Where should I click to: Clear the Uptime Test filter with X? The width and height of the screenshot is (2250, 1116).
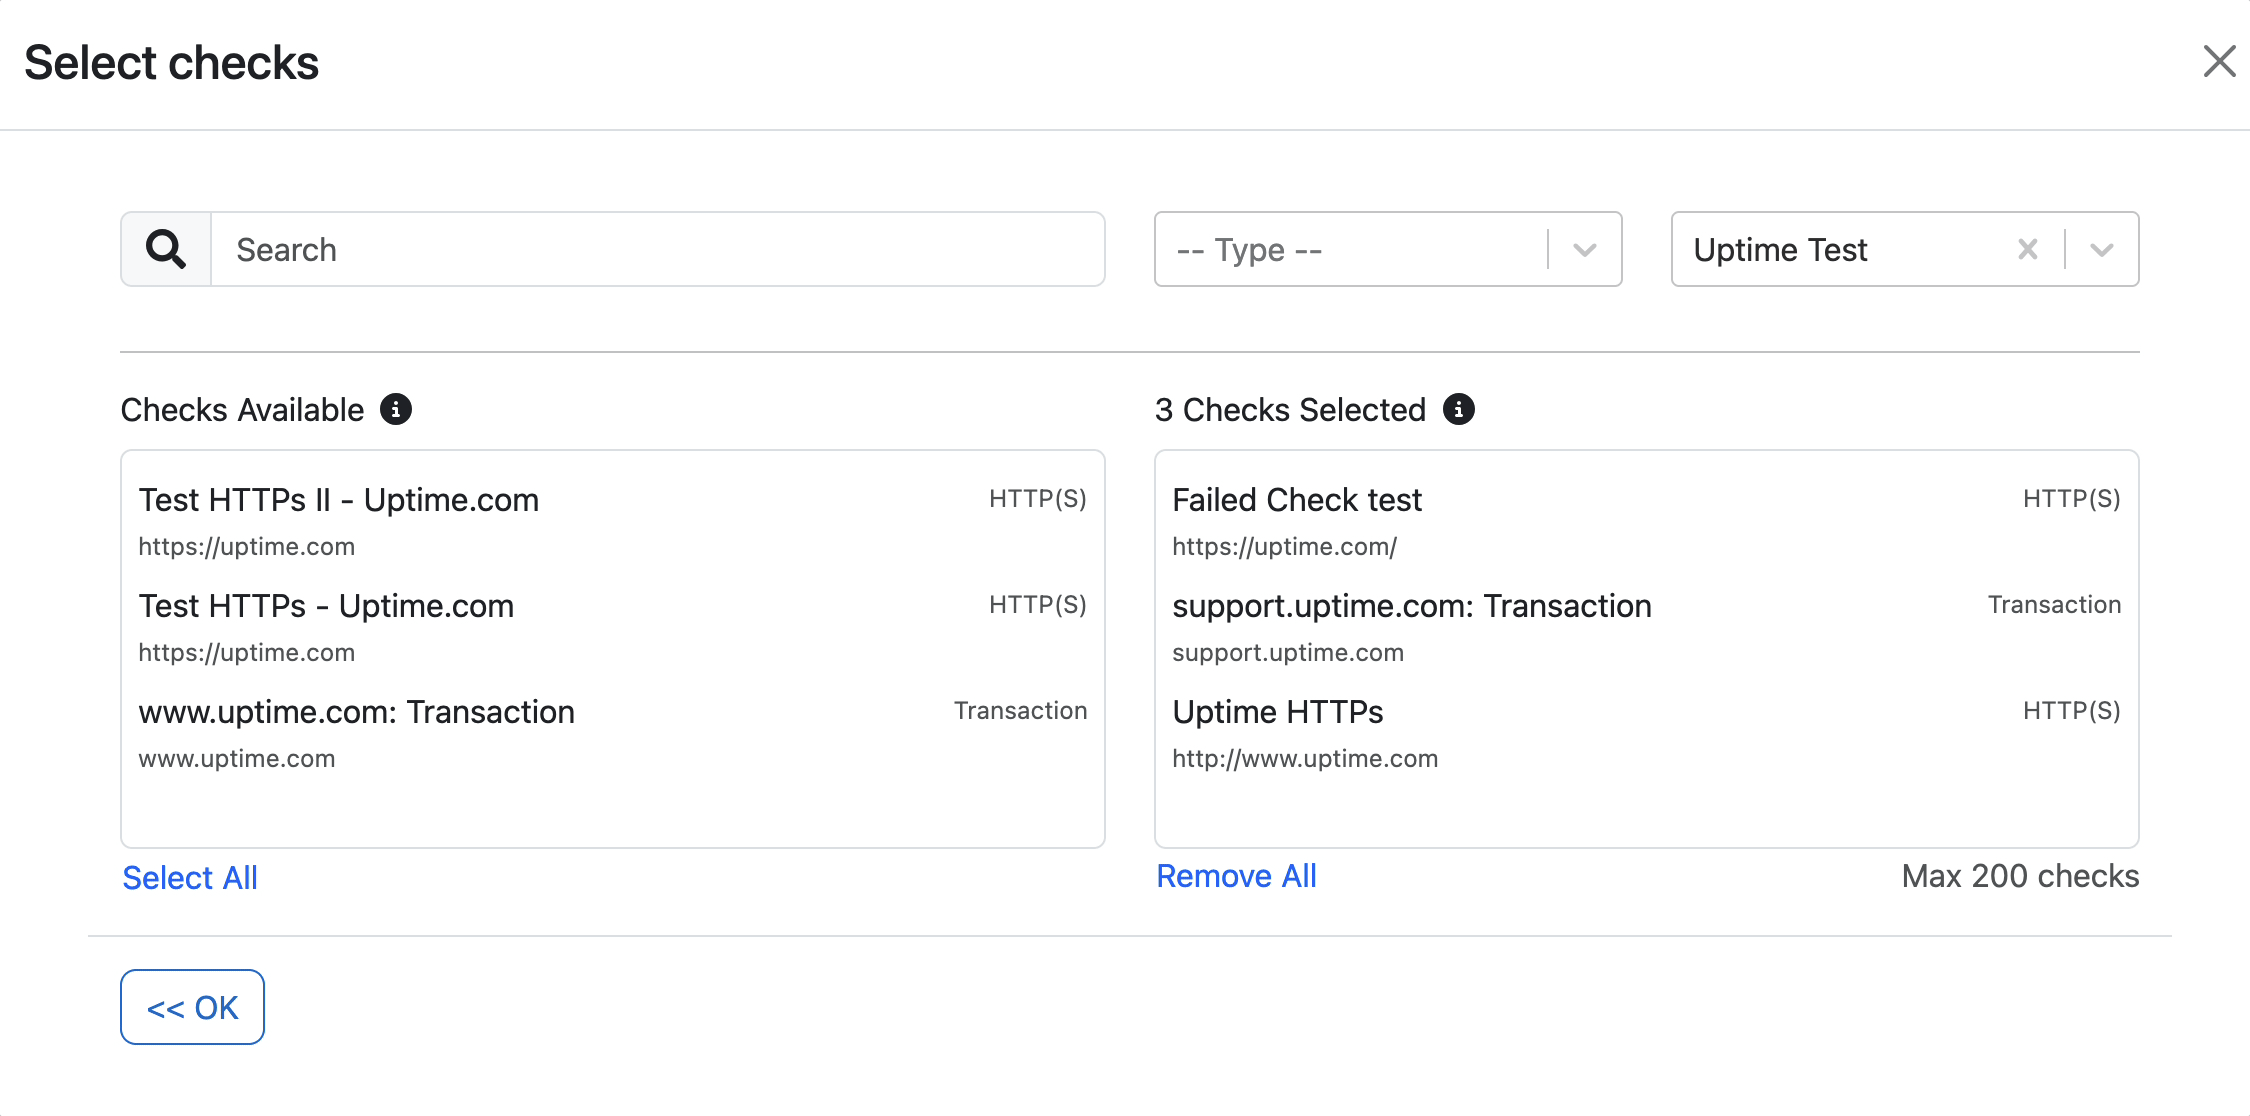pos(2028,249)
